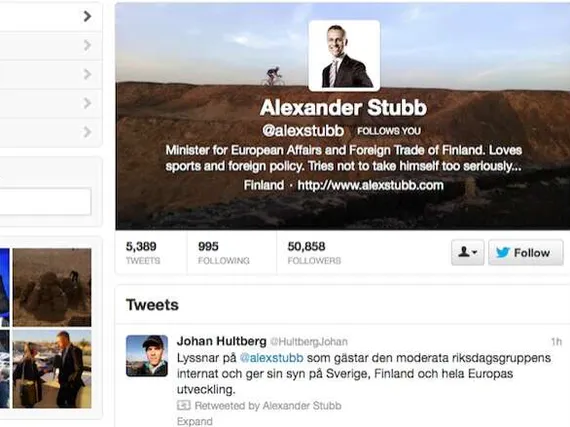Open the user actions person dropdown
Screen dimensions: 570x427
pos(467,252)
